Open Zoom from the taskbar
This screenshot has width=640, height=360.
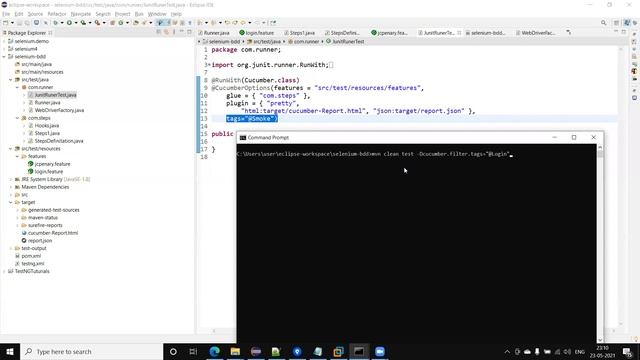380,351
